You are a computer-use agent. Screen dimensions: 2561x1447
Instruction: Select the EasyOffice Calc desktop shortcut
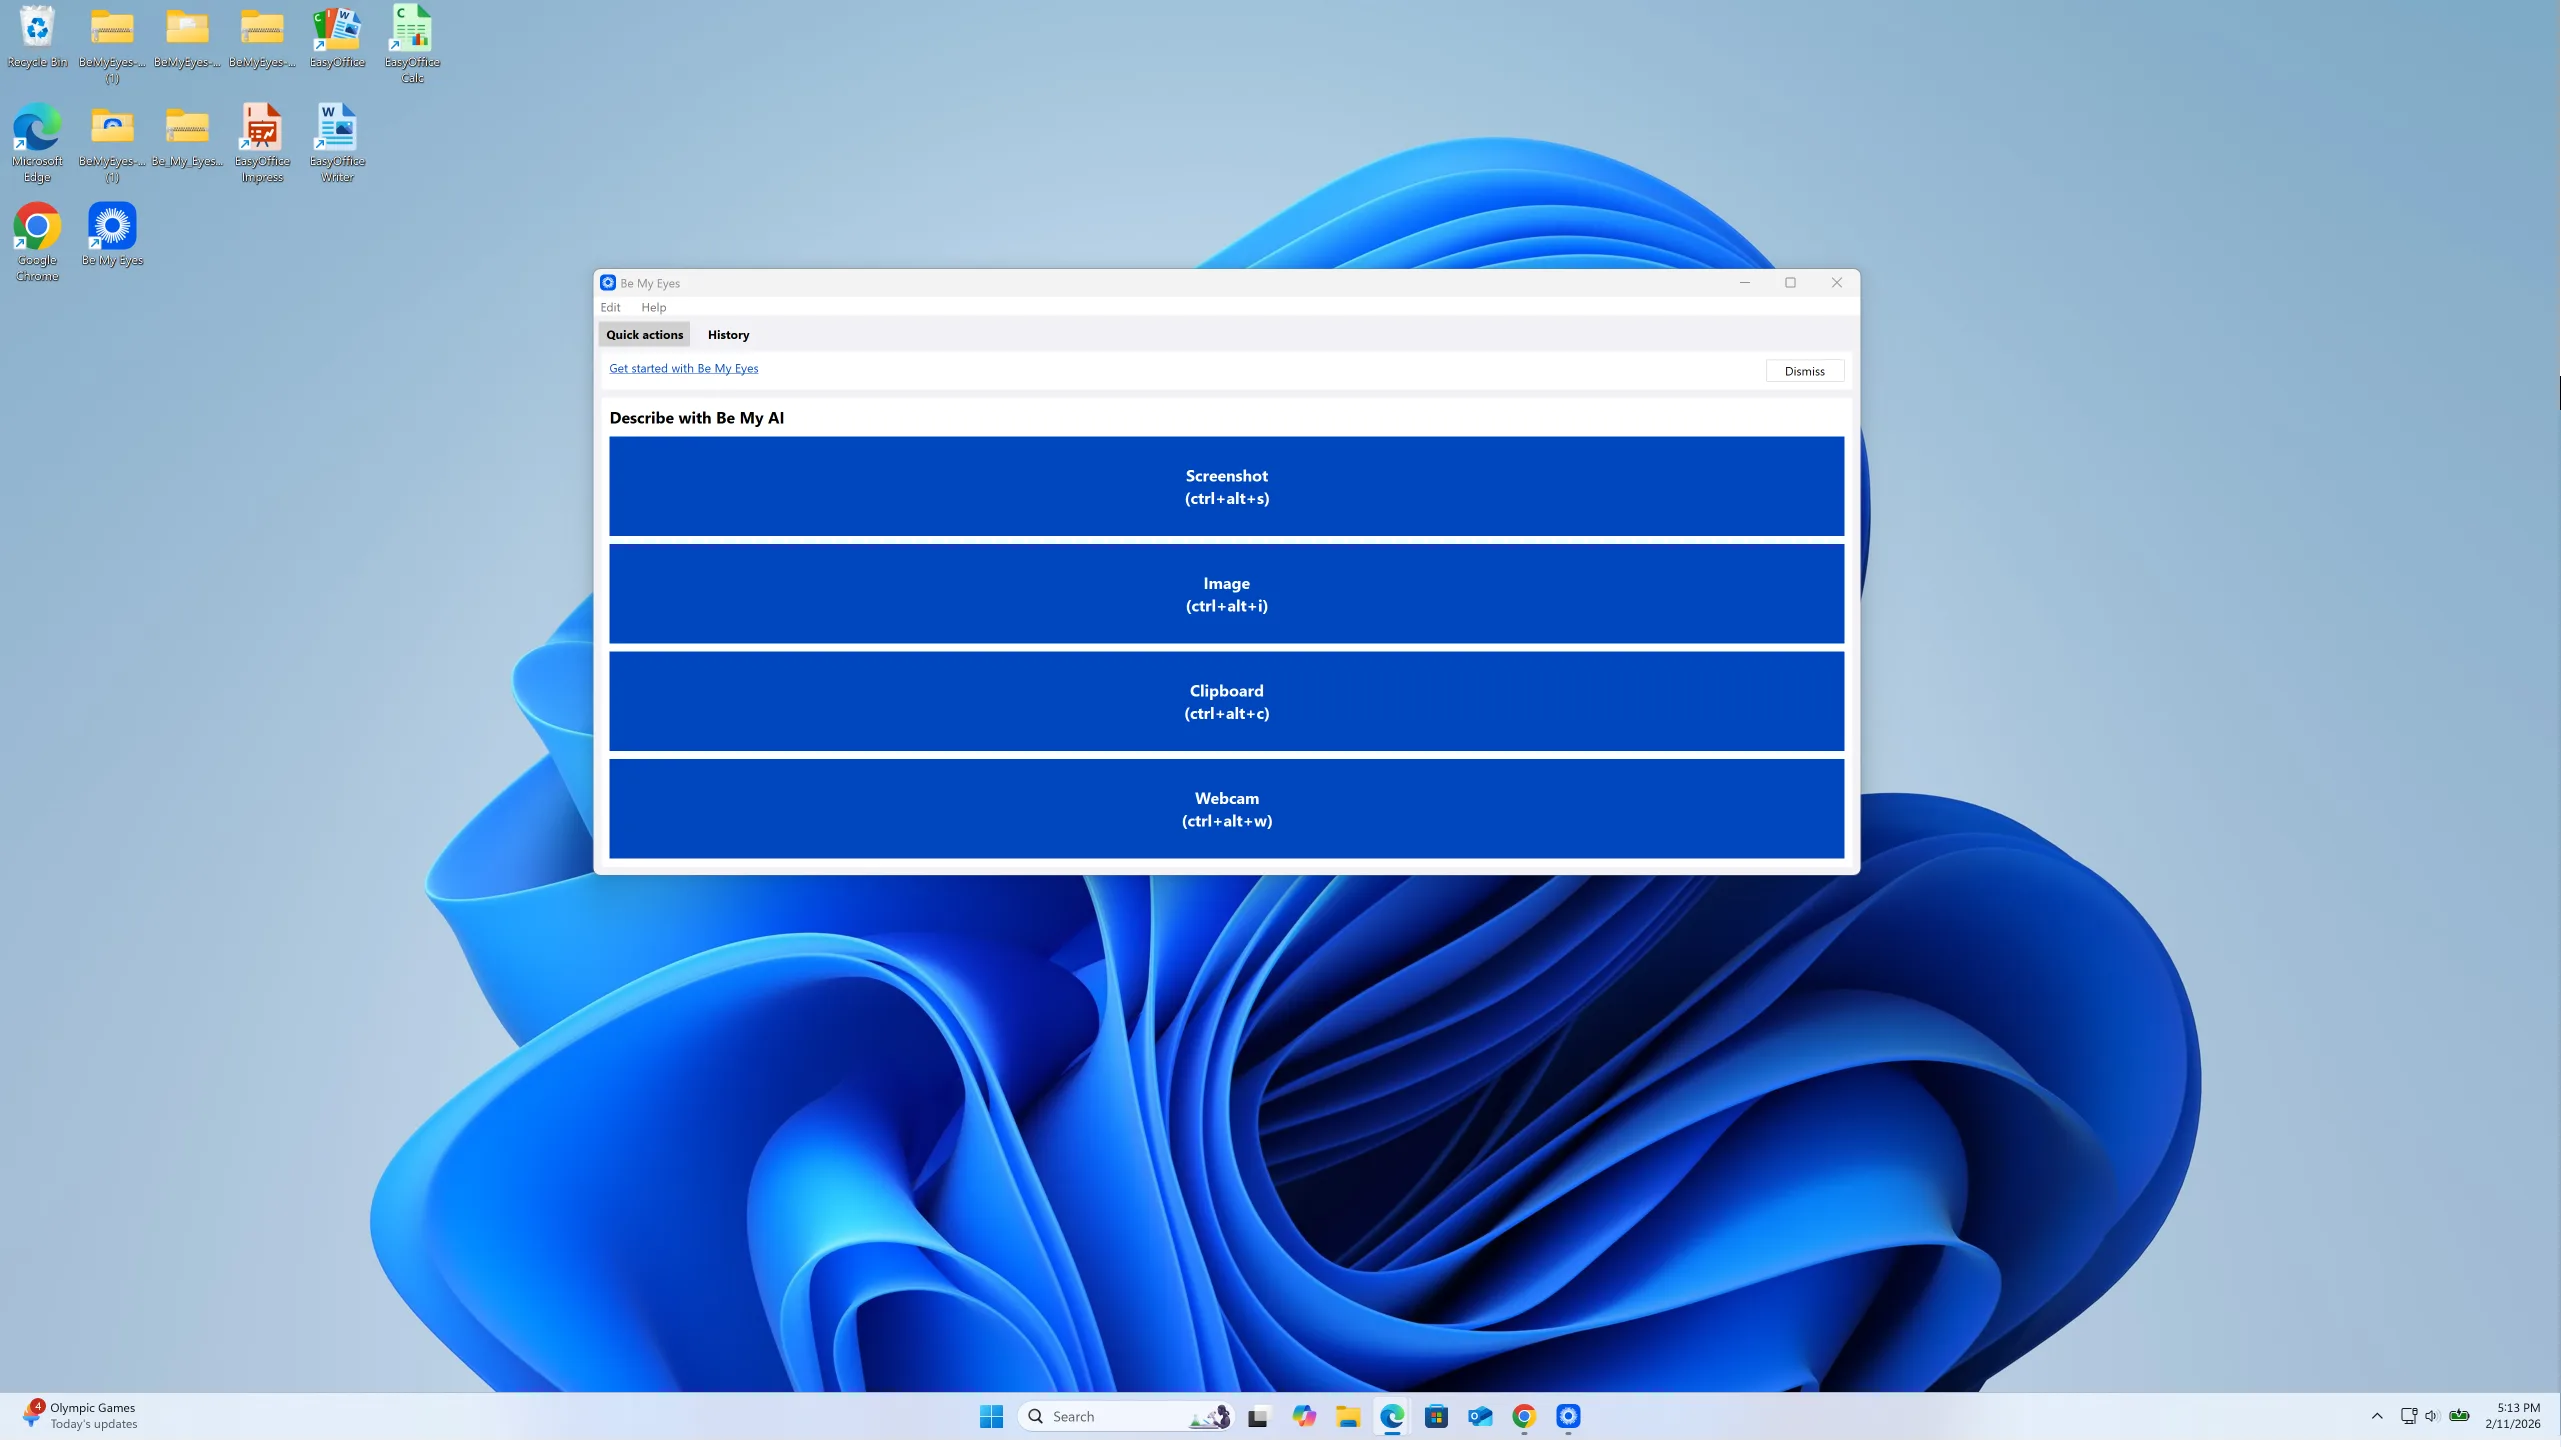click(412, 45)
